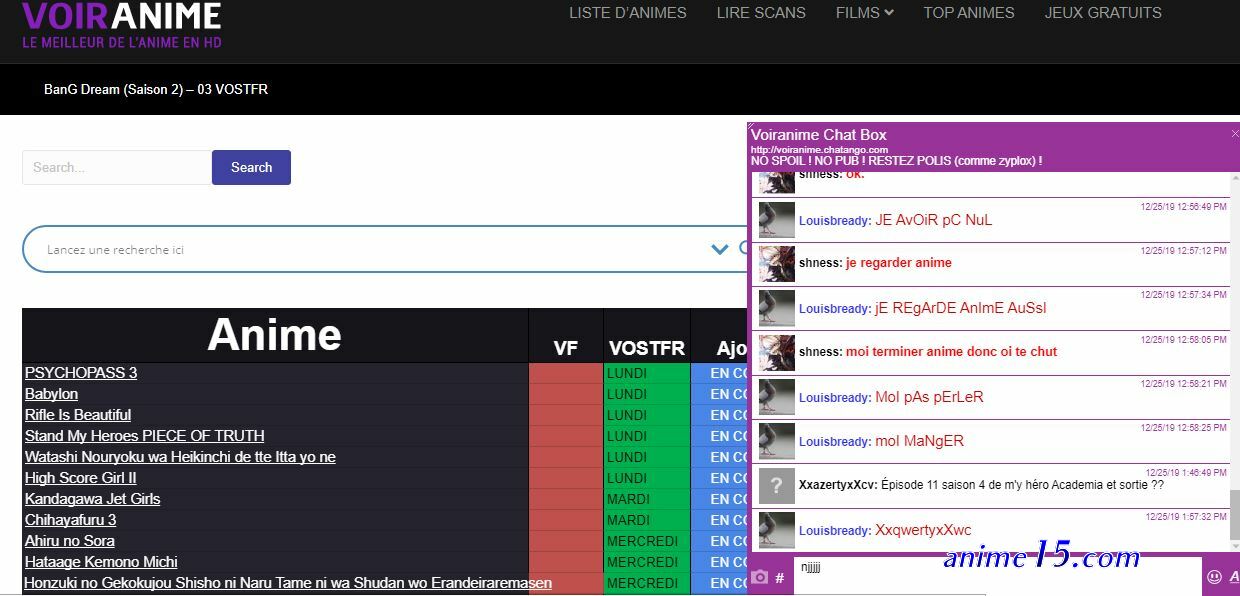The width and height of the screenshot is (1240, 596).
Task: Expand the FILMS dropdown menu
Action: tap(864, 13)
